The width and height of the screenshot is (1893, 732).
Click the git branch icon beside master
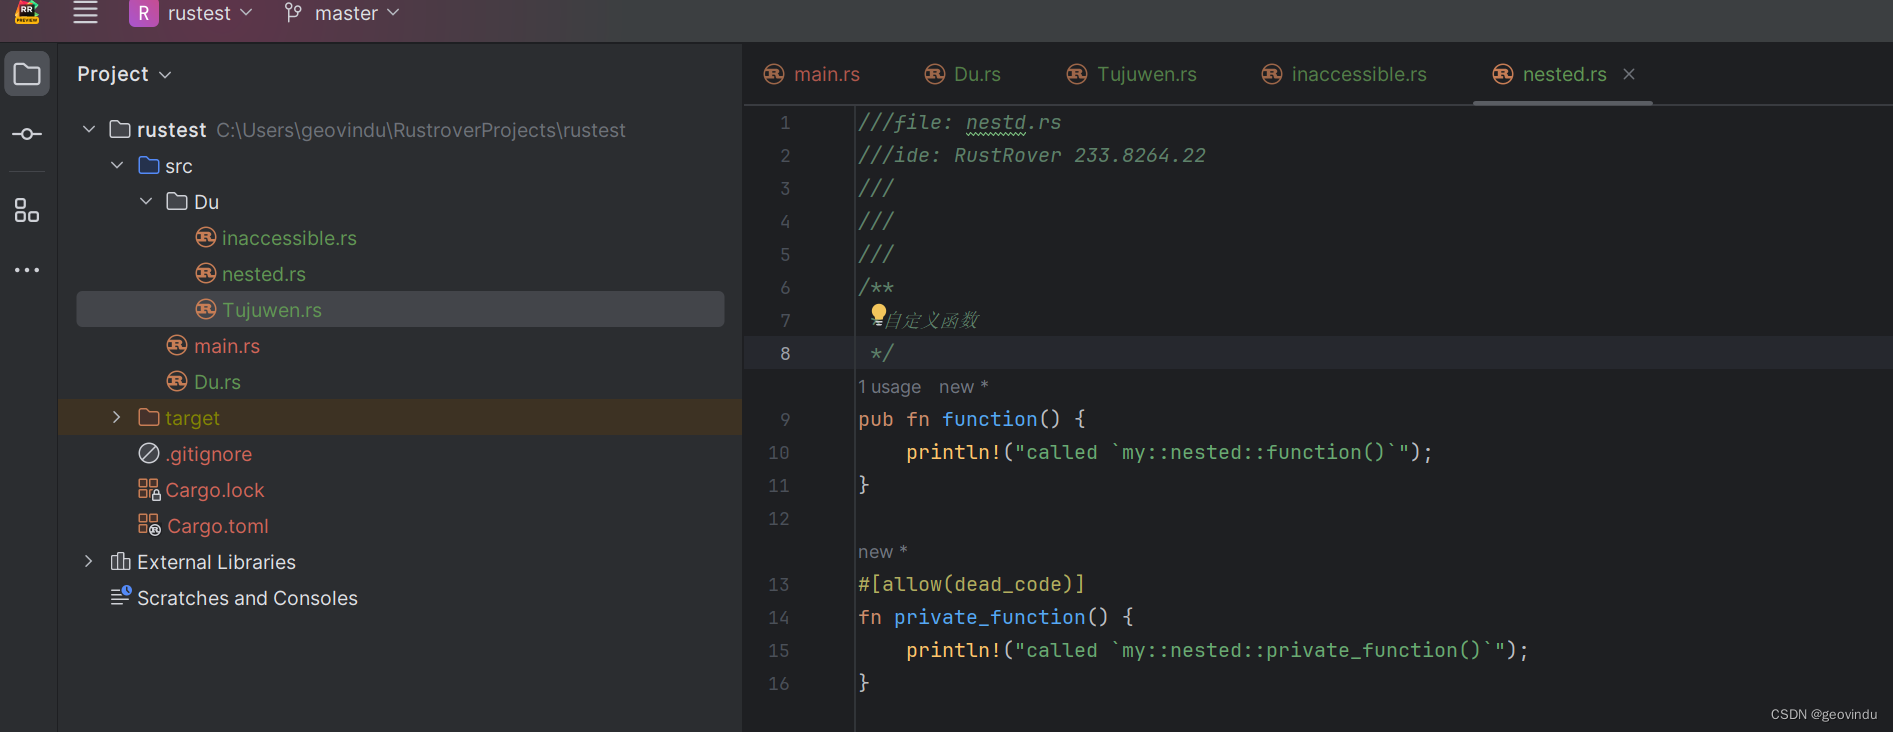click(293, 13)
